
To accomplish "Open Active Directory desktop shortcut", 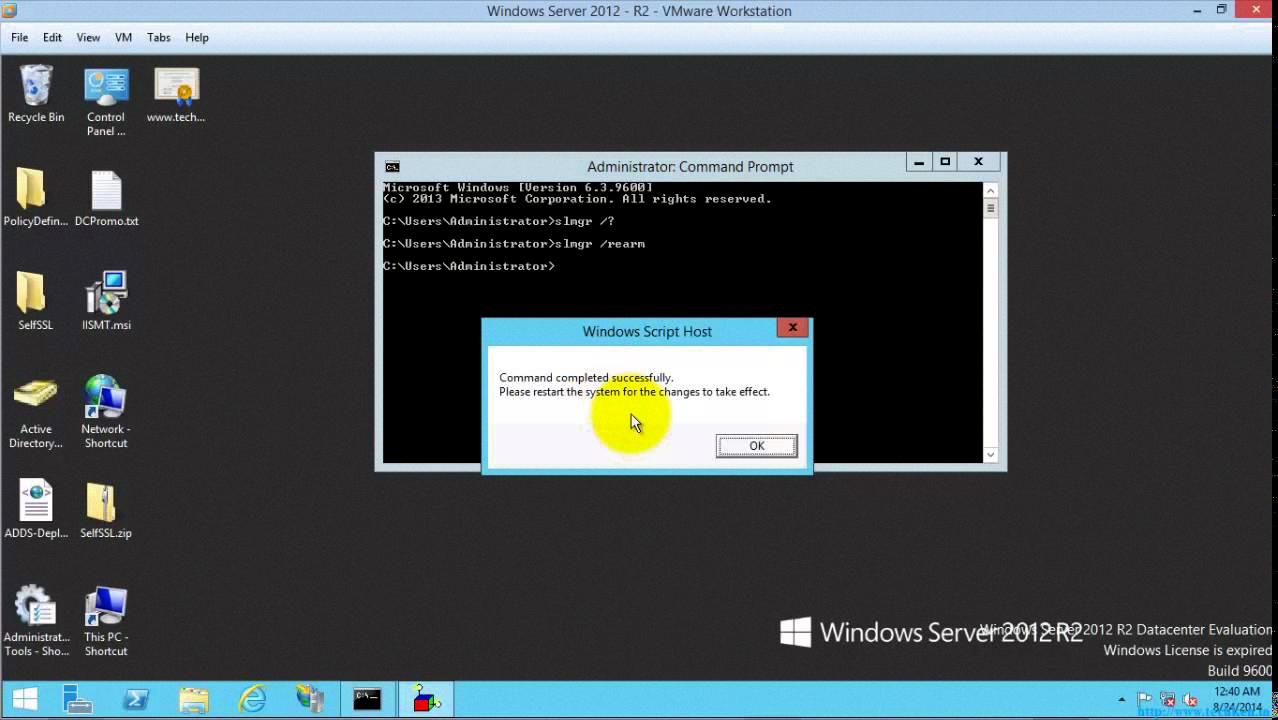I will coord(36,400).
